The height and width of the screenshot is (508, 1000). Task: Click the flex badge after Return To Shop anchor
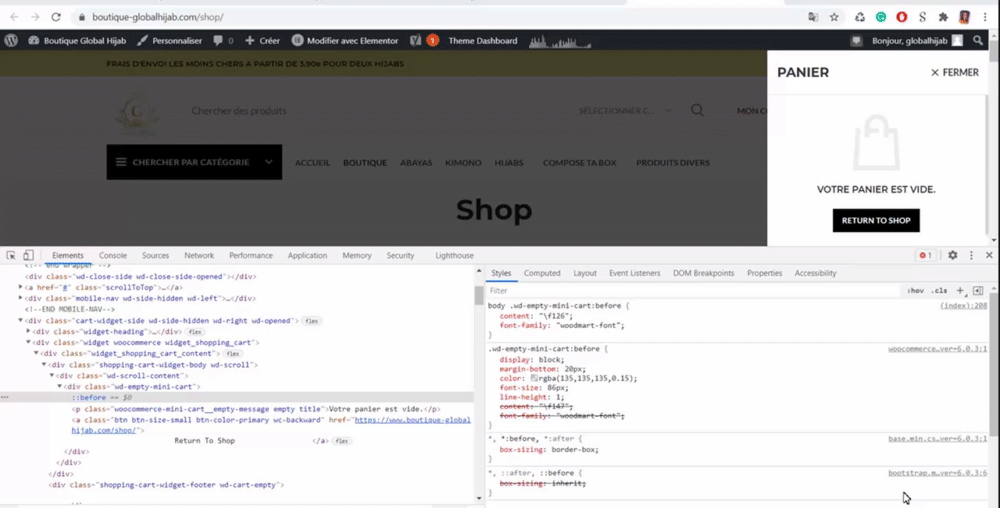(x=342, y=441)
